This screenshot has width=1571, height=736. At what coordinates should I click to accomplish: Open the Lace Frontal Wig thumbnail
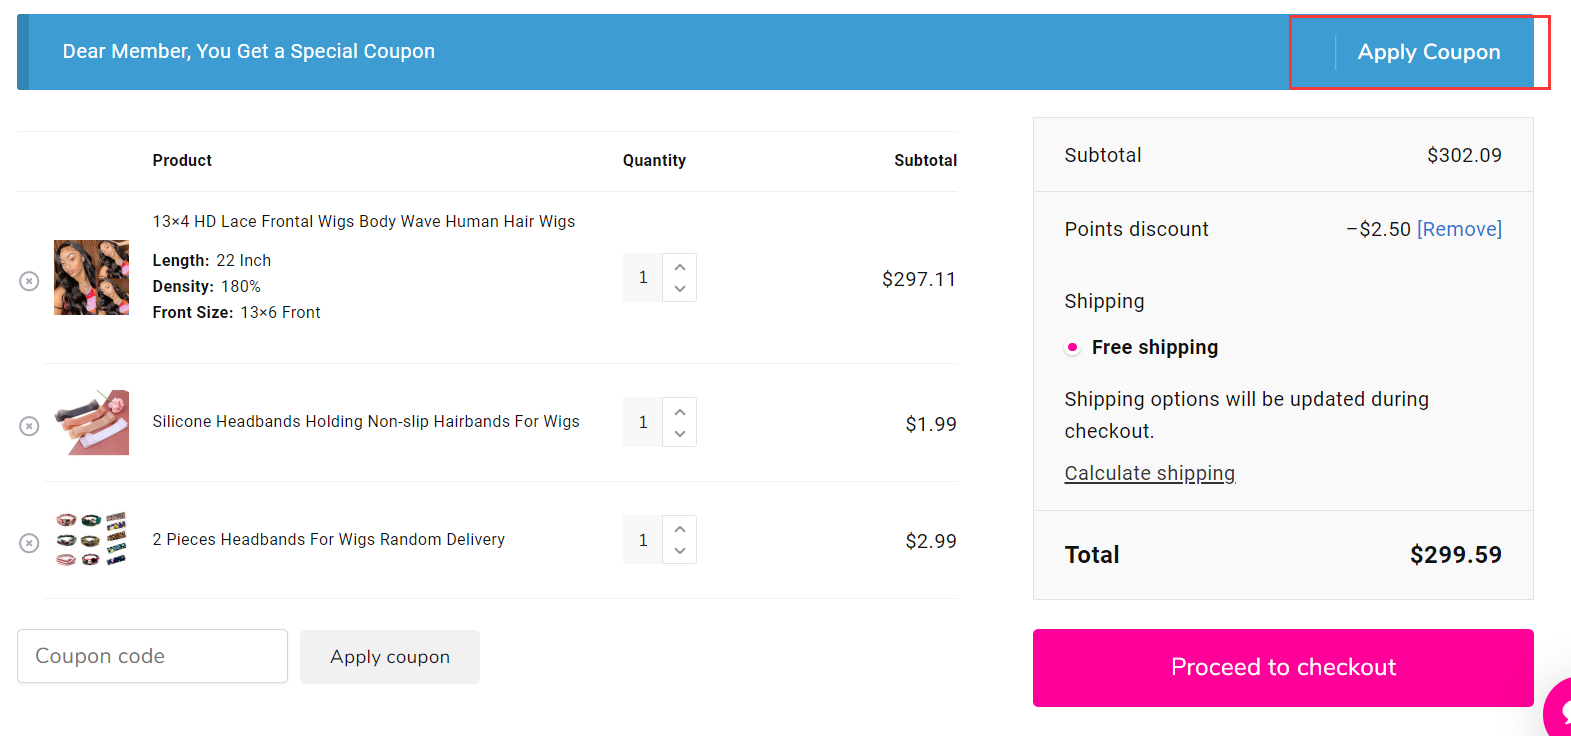[x=91, y=278]
